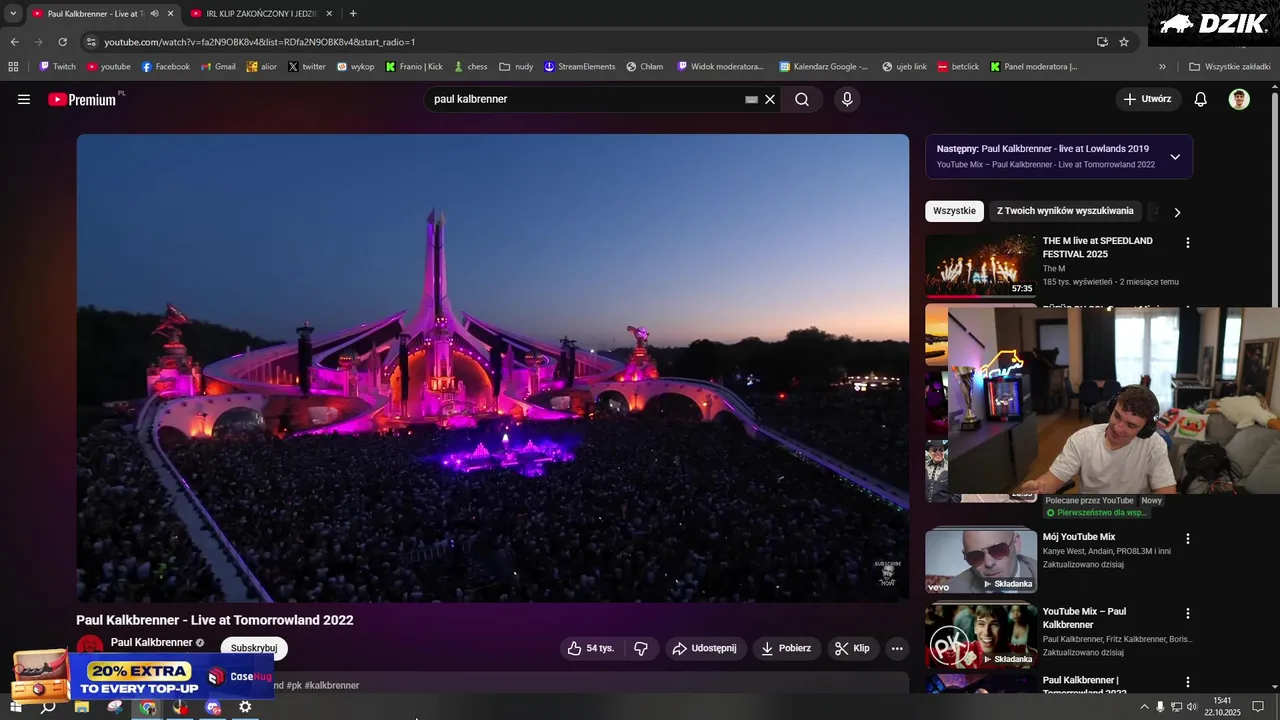Open THE M live at SPEEDLAND thumbnail
Image resolution: width=1280 pixels, height=720 pixels.
981,265
